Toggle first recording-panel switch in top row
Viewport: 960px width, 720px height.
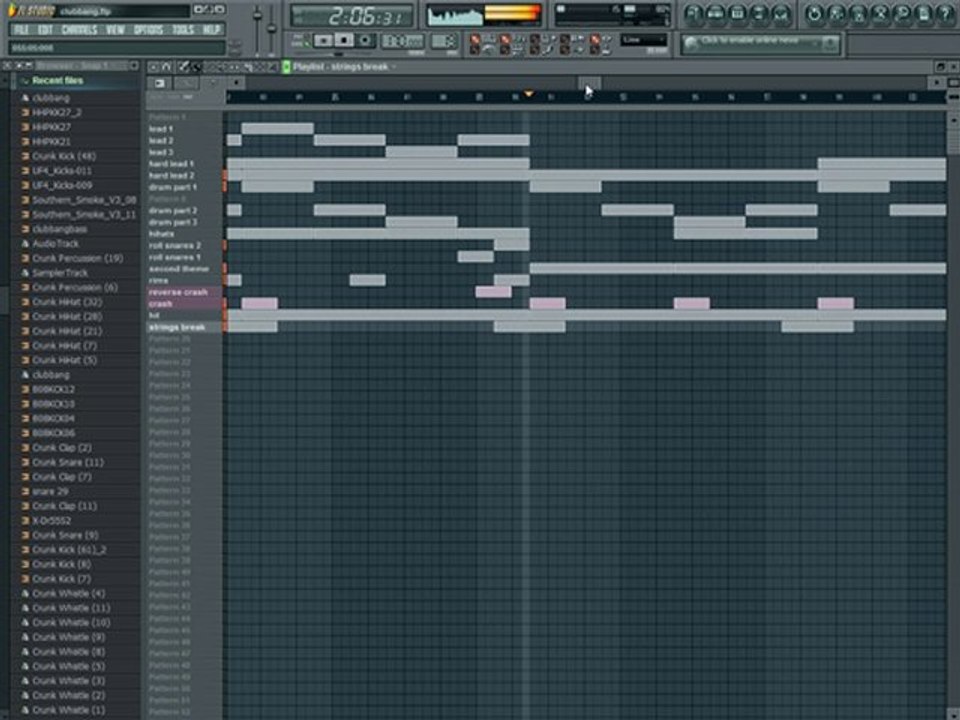pos(475,39)
